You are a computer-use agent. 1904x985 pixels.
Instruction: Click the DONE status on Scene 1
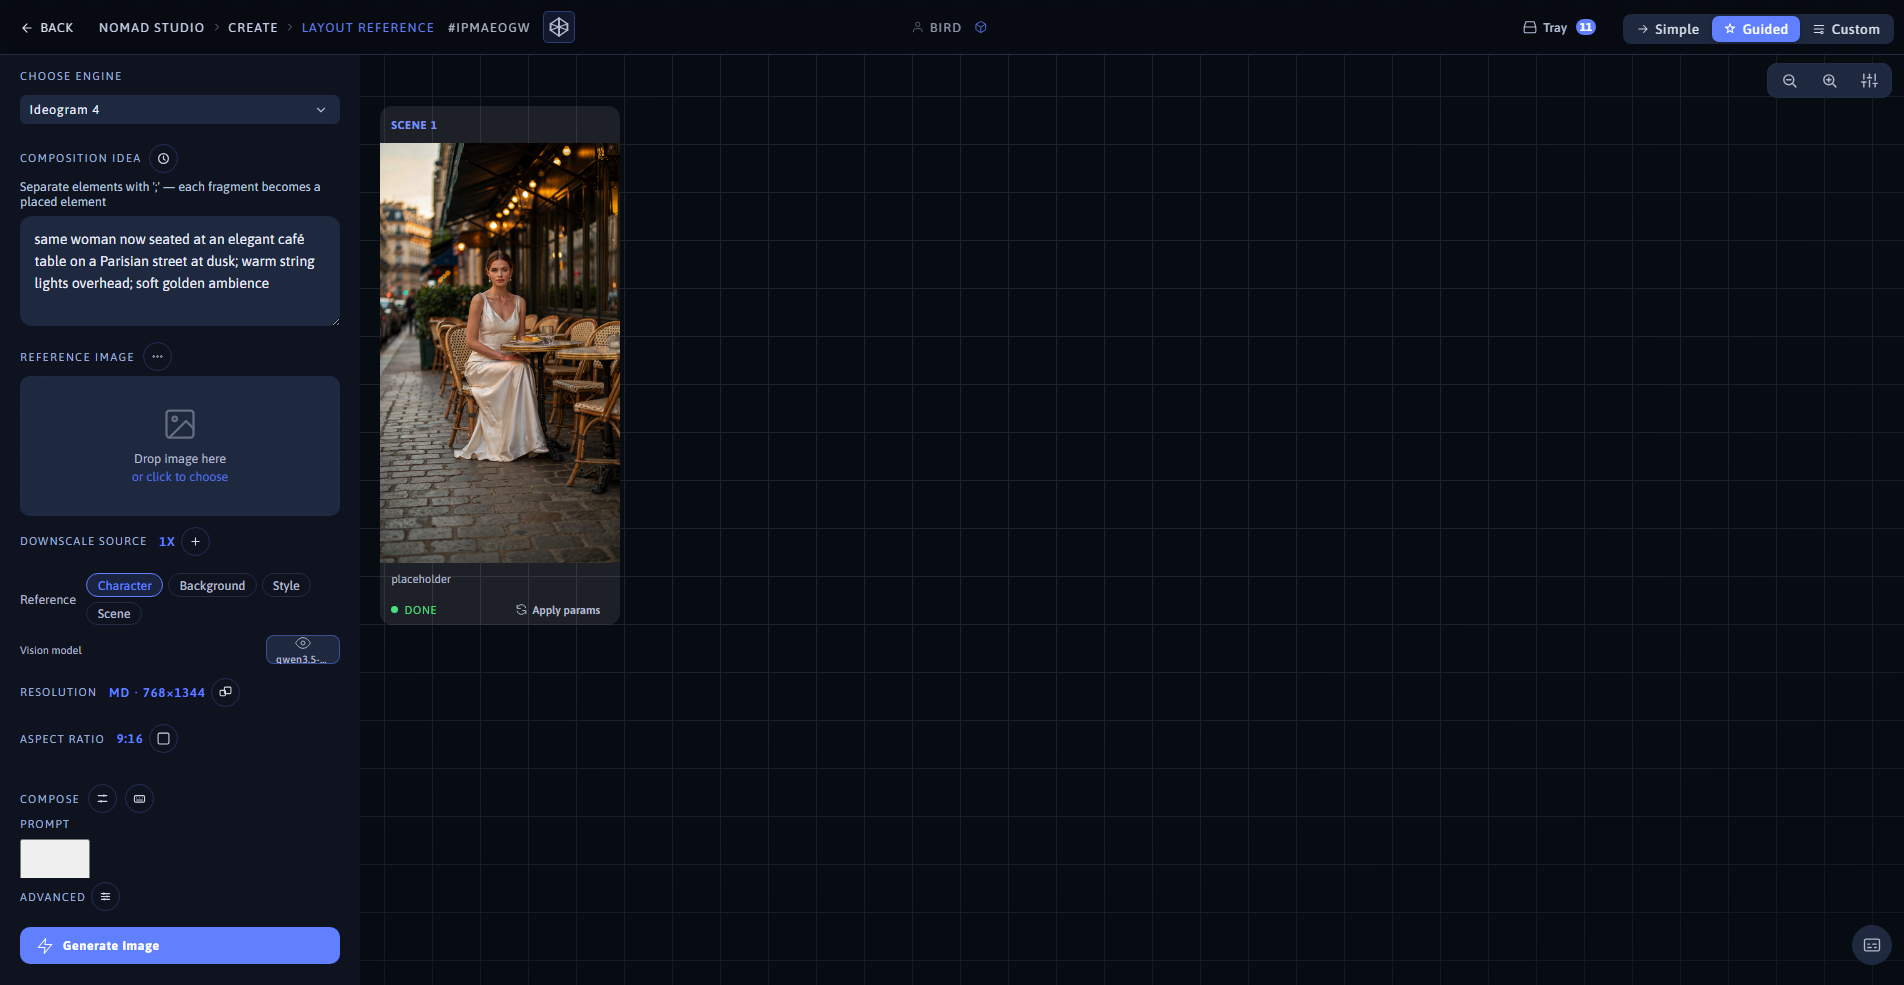[x=414, y=610]
